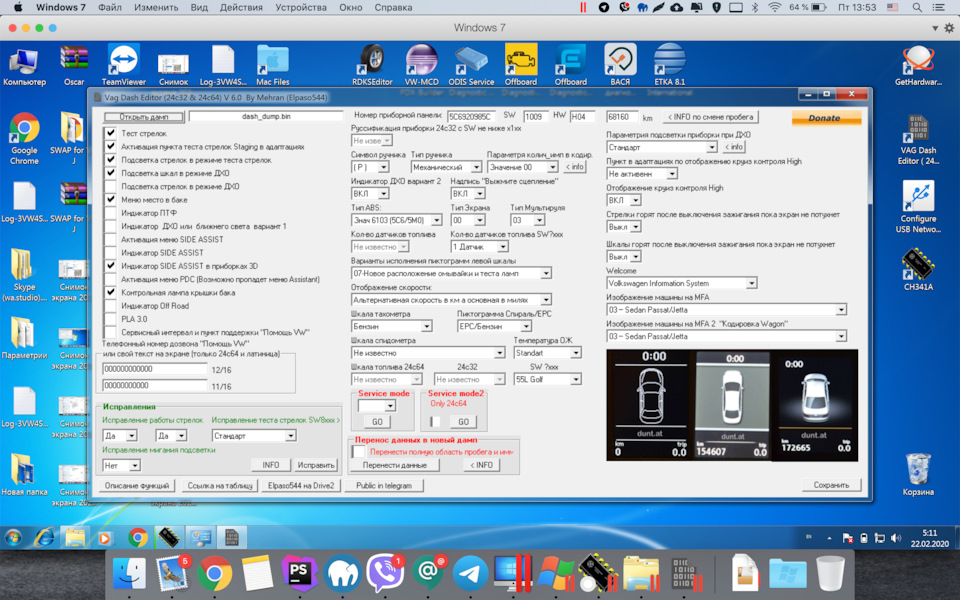
Task: Launch VW-MCD desktop shortcut
Action: pos(422,64)
